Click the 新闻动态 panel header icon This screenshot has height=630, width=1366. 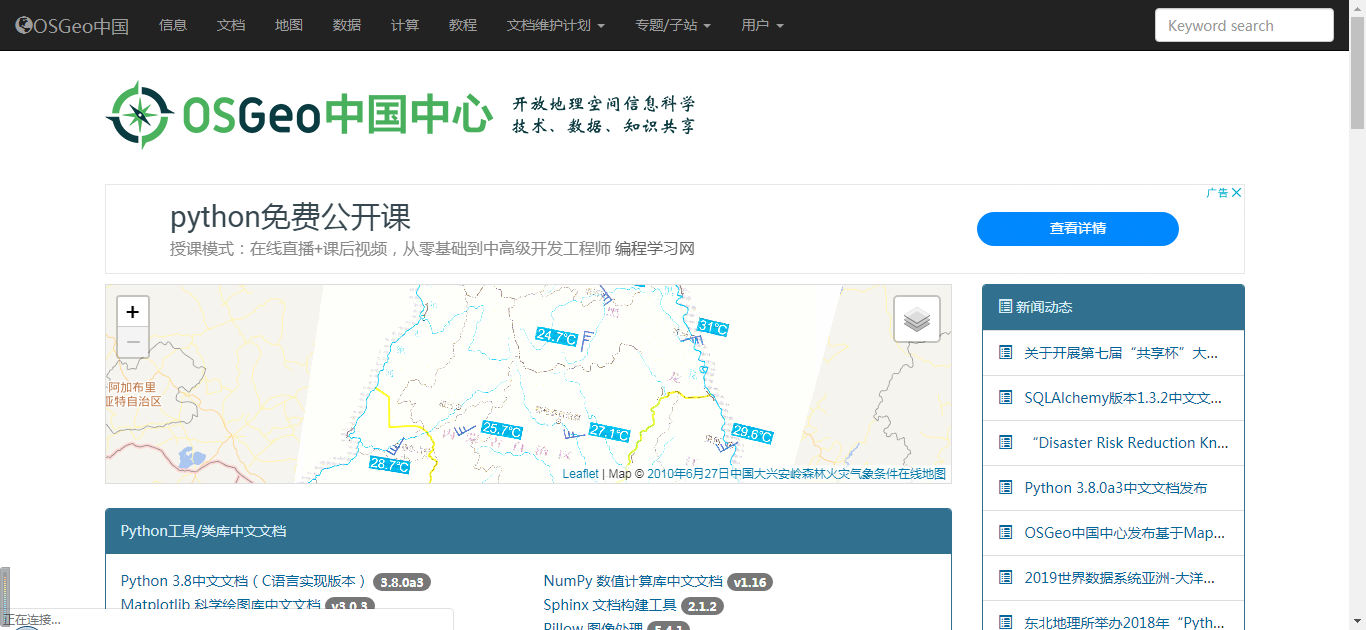pyautogui.click(x=1005, y=307)
